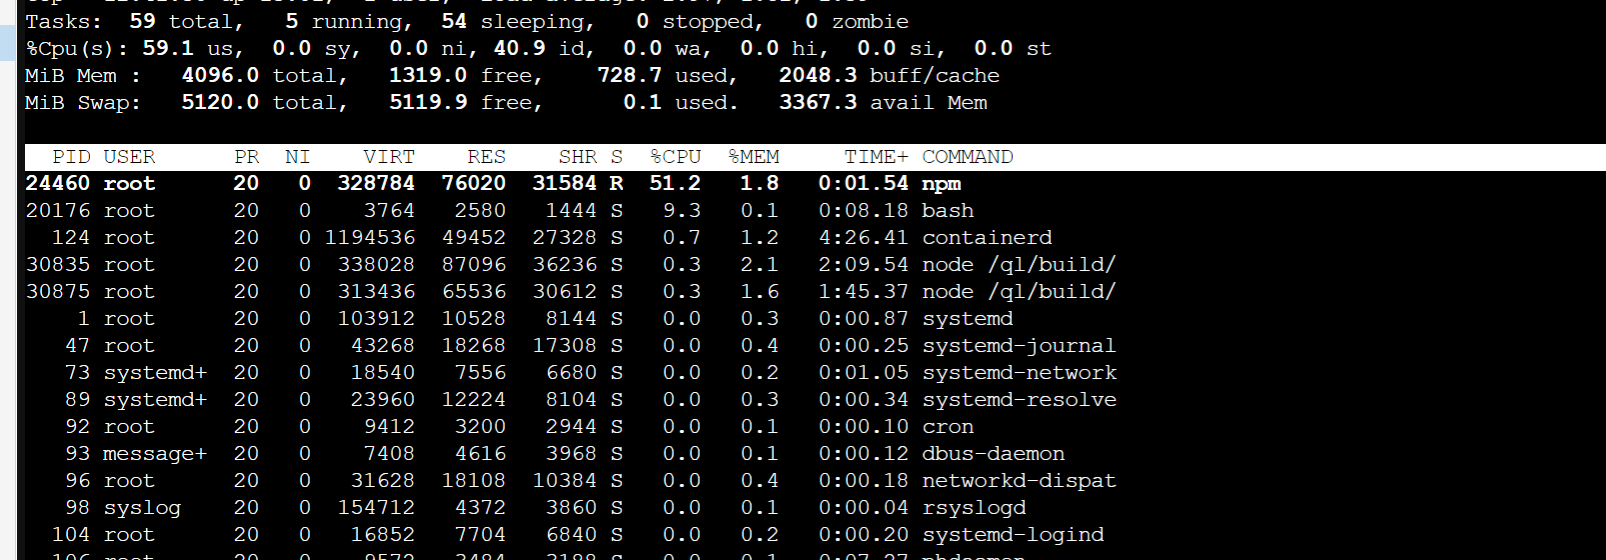Click the 59.1 us CPU summary value
Image resolution: width=1606 pixels, height=560 pixels.
tap(168, 49)
